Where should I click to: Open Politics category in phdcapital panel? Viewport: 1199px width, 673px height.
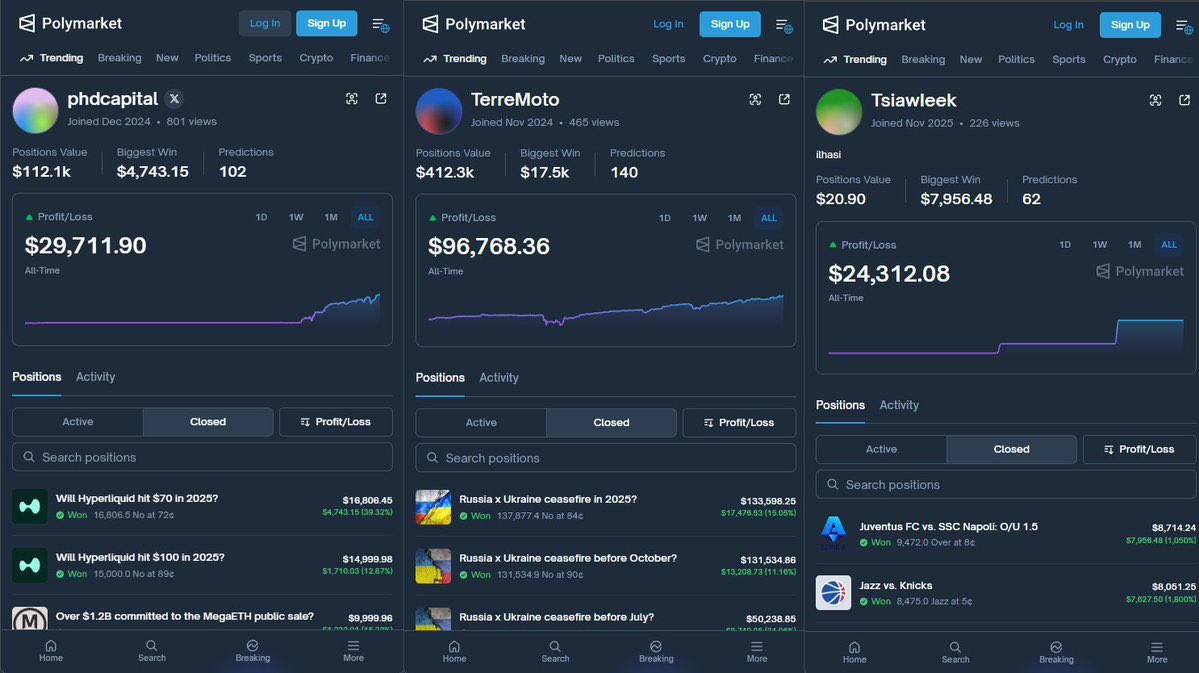point(213,58)
